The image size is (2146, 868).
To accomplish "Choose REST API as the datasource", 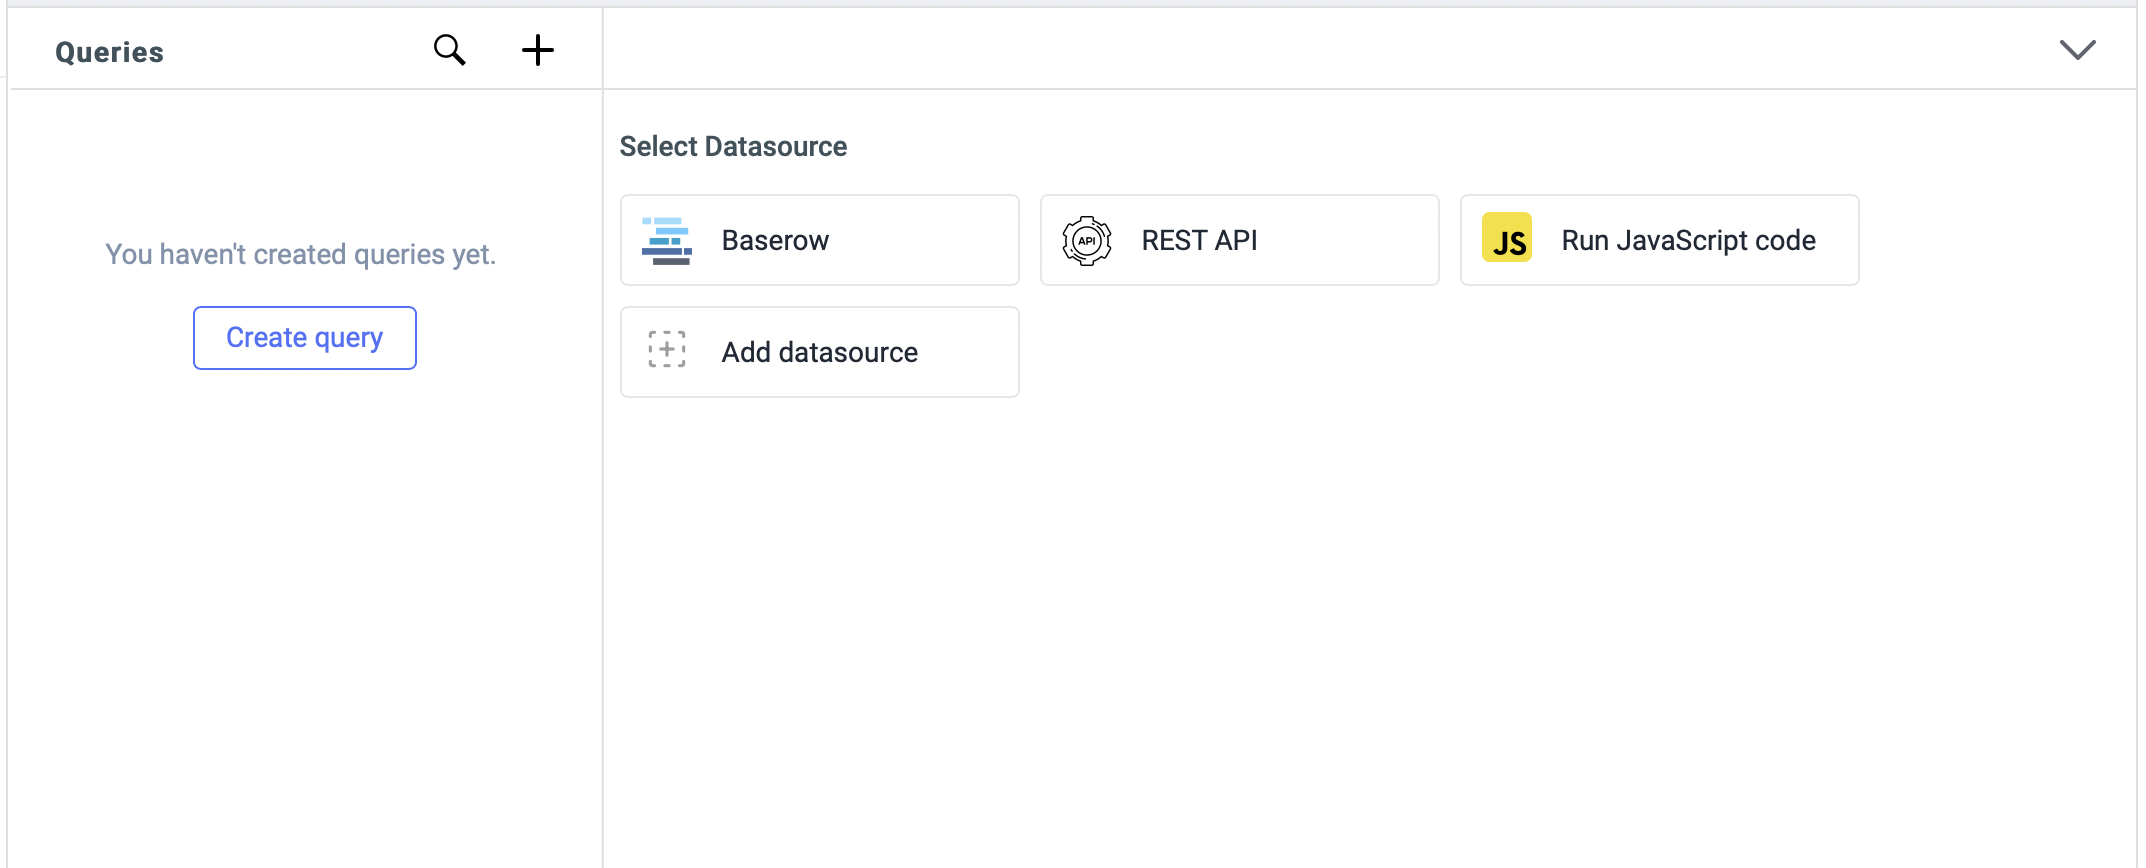I will coord(1239,240).
